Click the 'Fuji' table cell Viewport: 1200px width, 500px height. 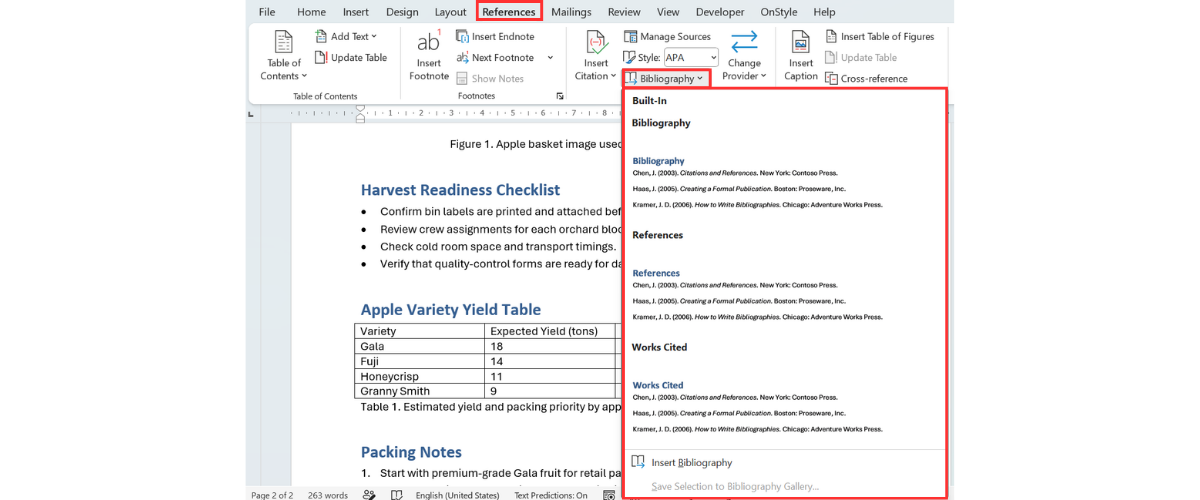coord(420,361)
